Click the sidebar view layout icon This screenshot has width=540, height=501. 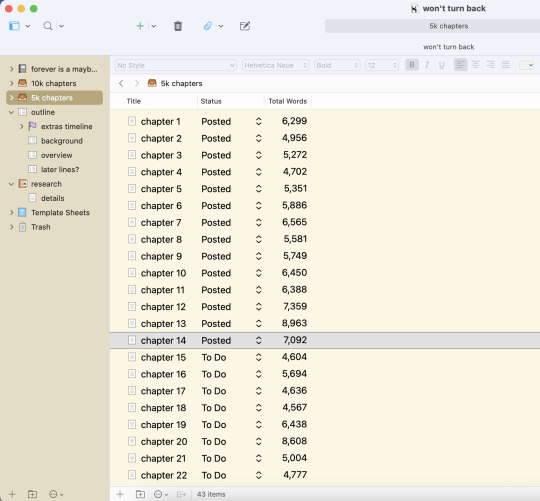(14, 26)
